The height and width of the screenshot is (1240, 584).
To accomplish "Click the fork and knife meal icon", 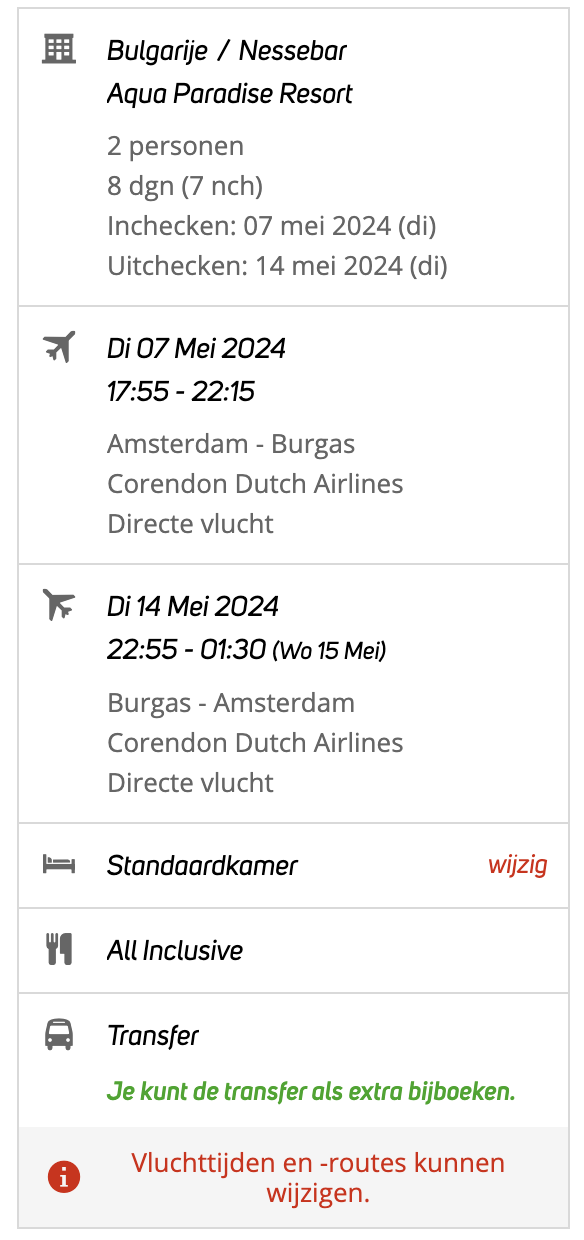I will pos(59,949).
